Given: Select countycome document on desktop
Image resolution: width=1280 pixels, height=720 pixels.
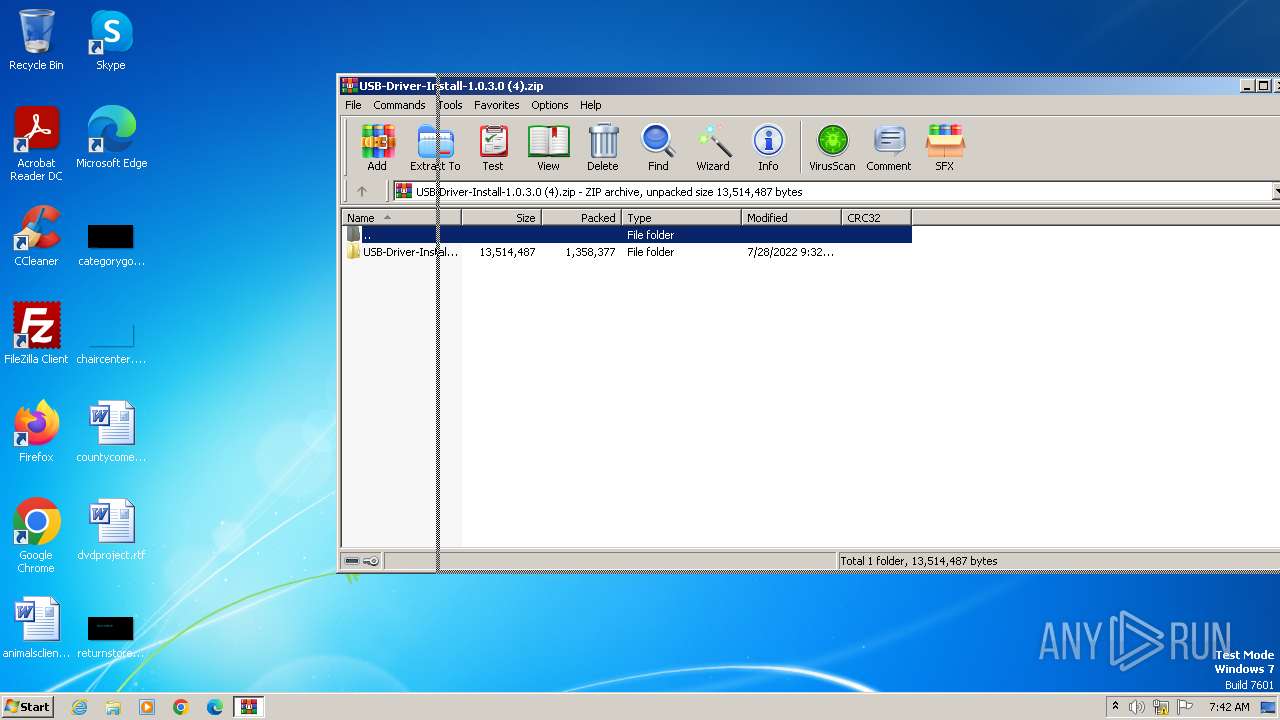Looking at the screenshot, I should pos(111,432).
